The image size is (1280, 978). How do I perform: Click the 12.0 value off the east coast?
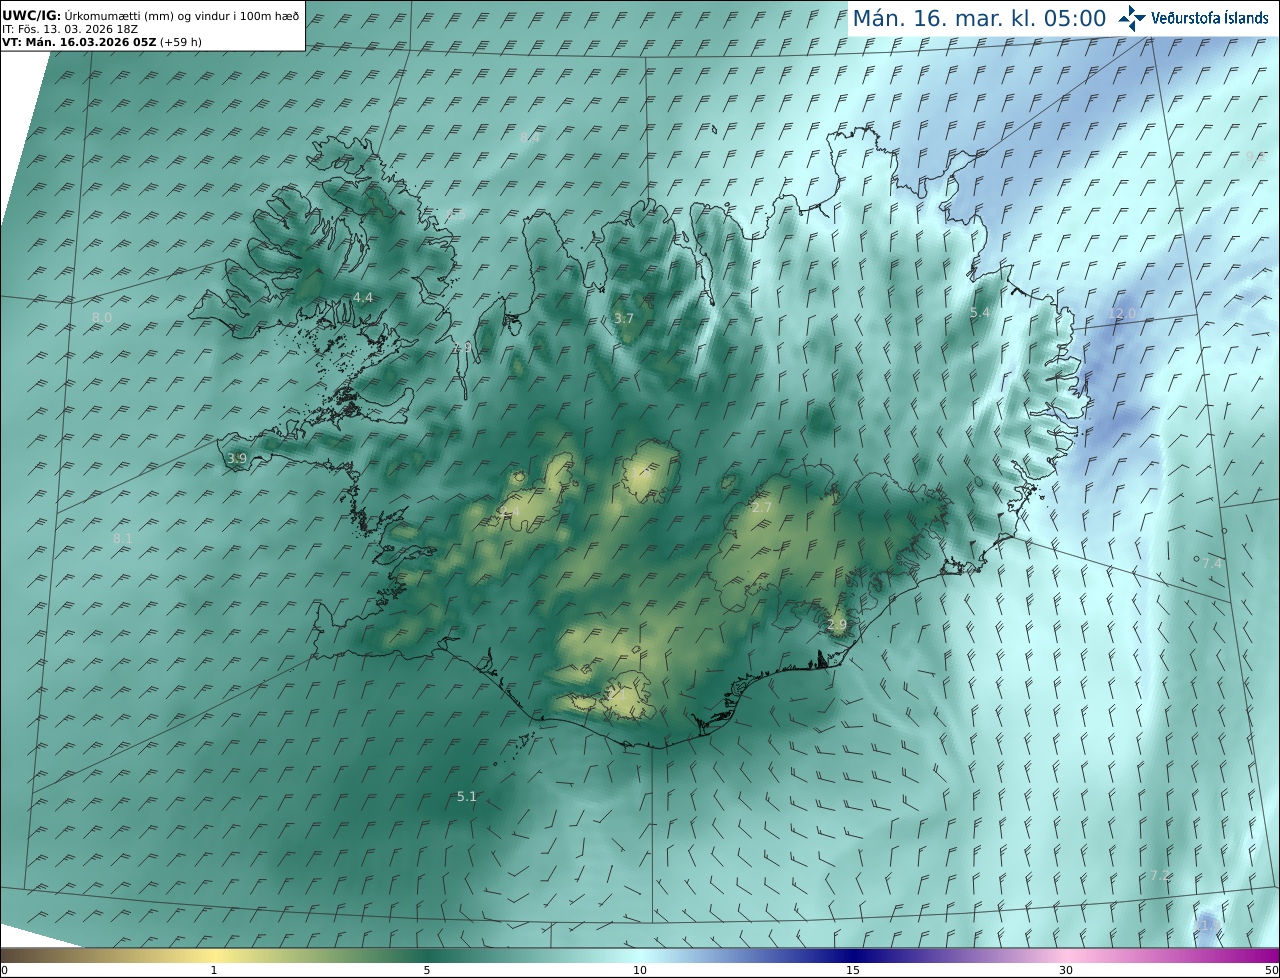coord(1122,314)
